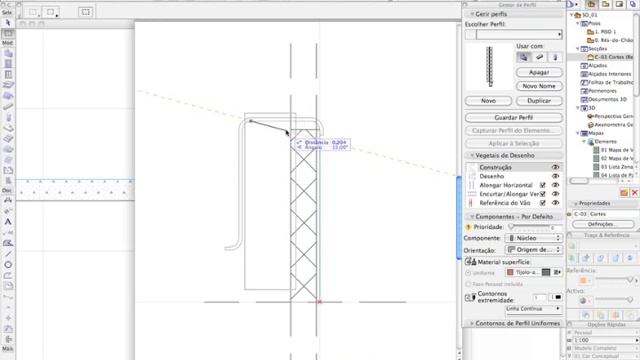Select Pormenores item in Navigator
Viewport: 640px width, 360px height.
599,91
